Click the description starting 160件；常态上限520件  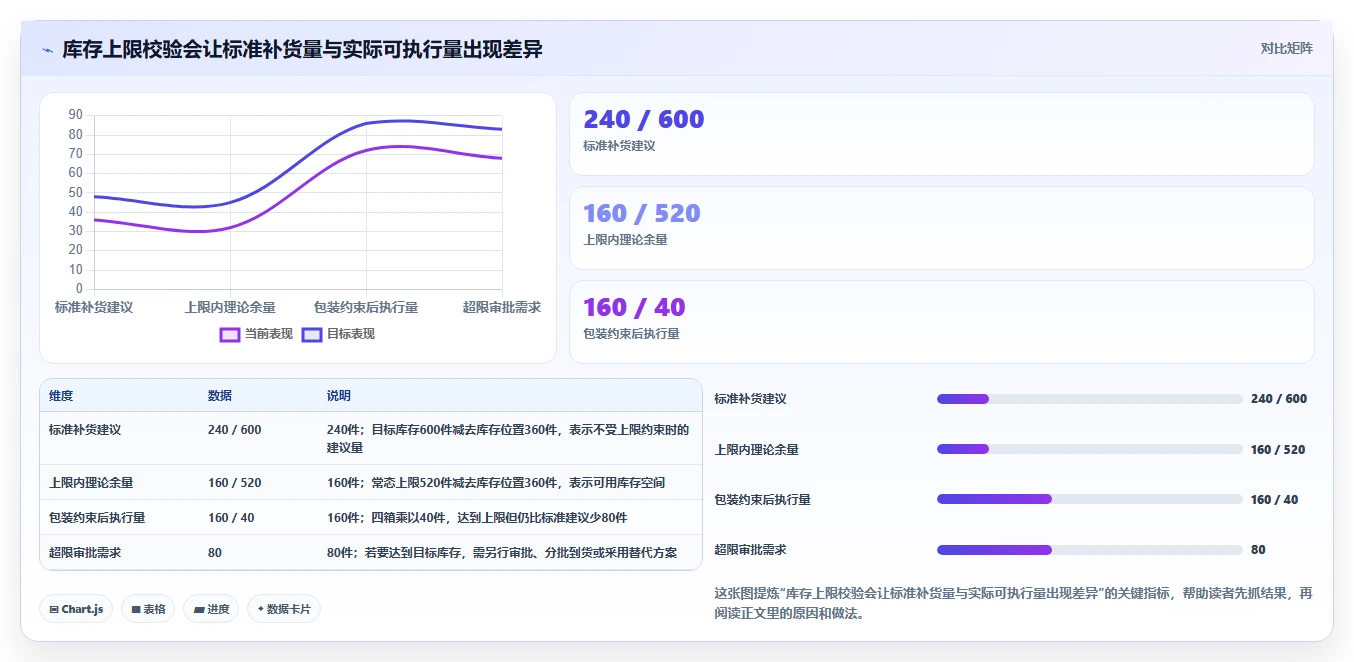pos(496,483)
